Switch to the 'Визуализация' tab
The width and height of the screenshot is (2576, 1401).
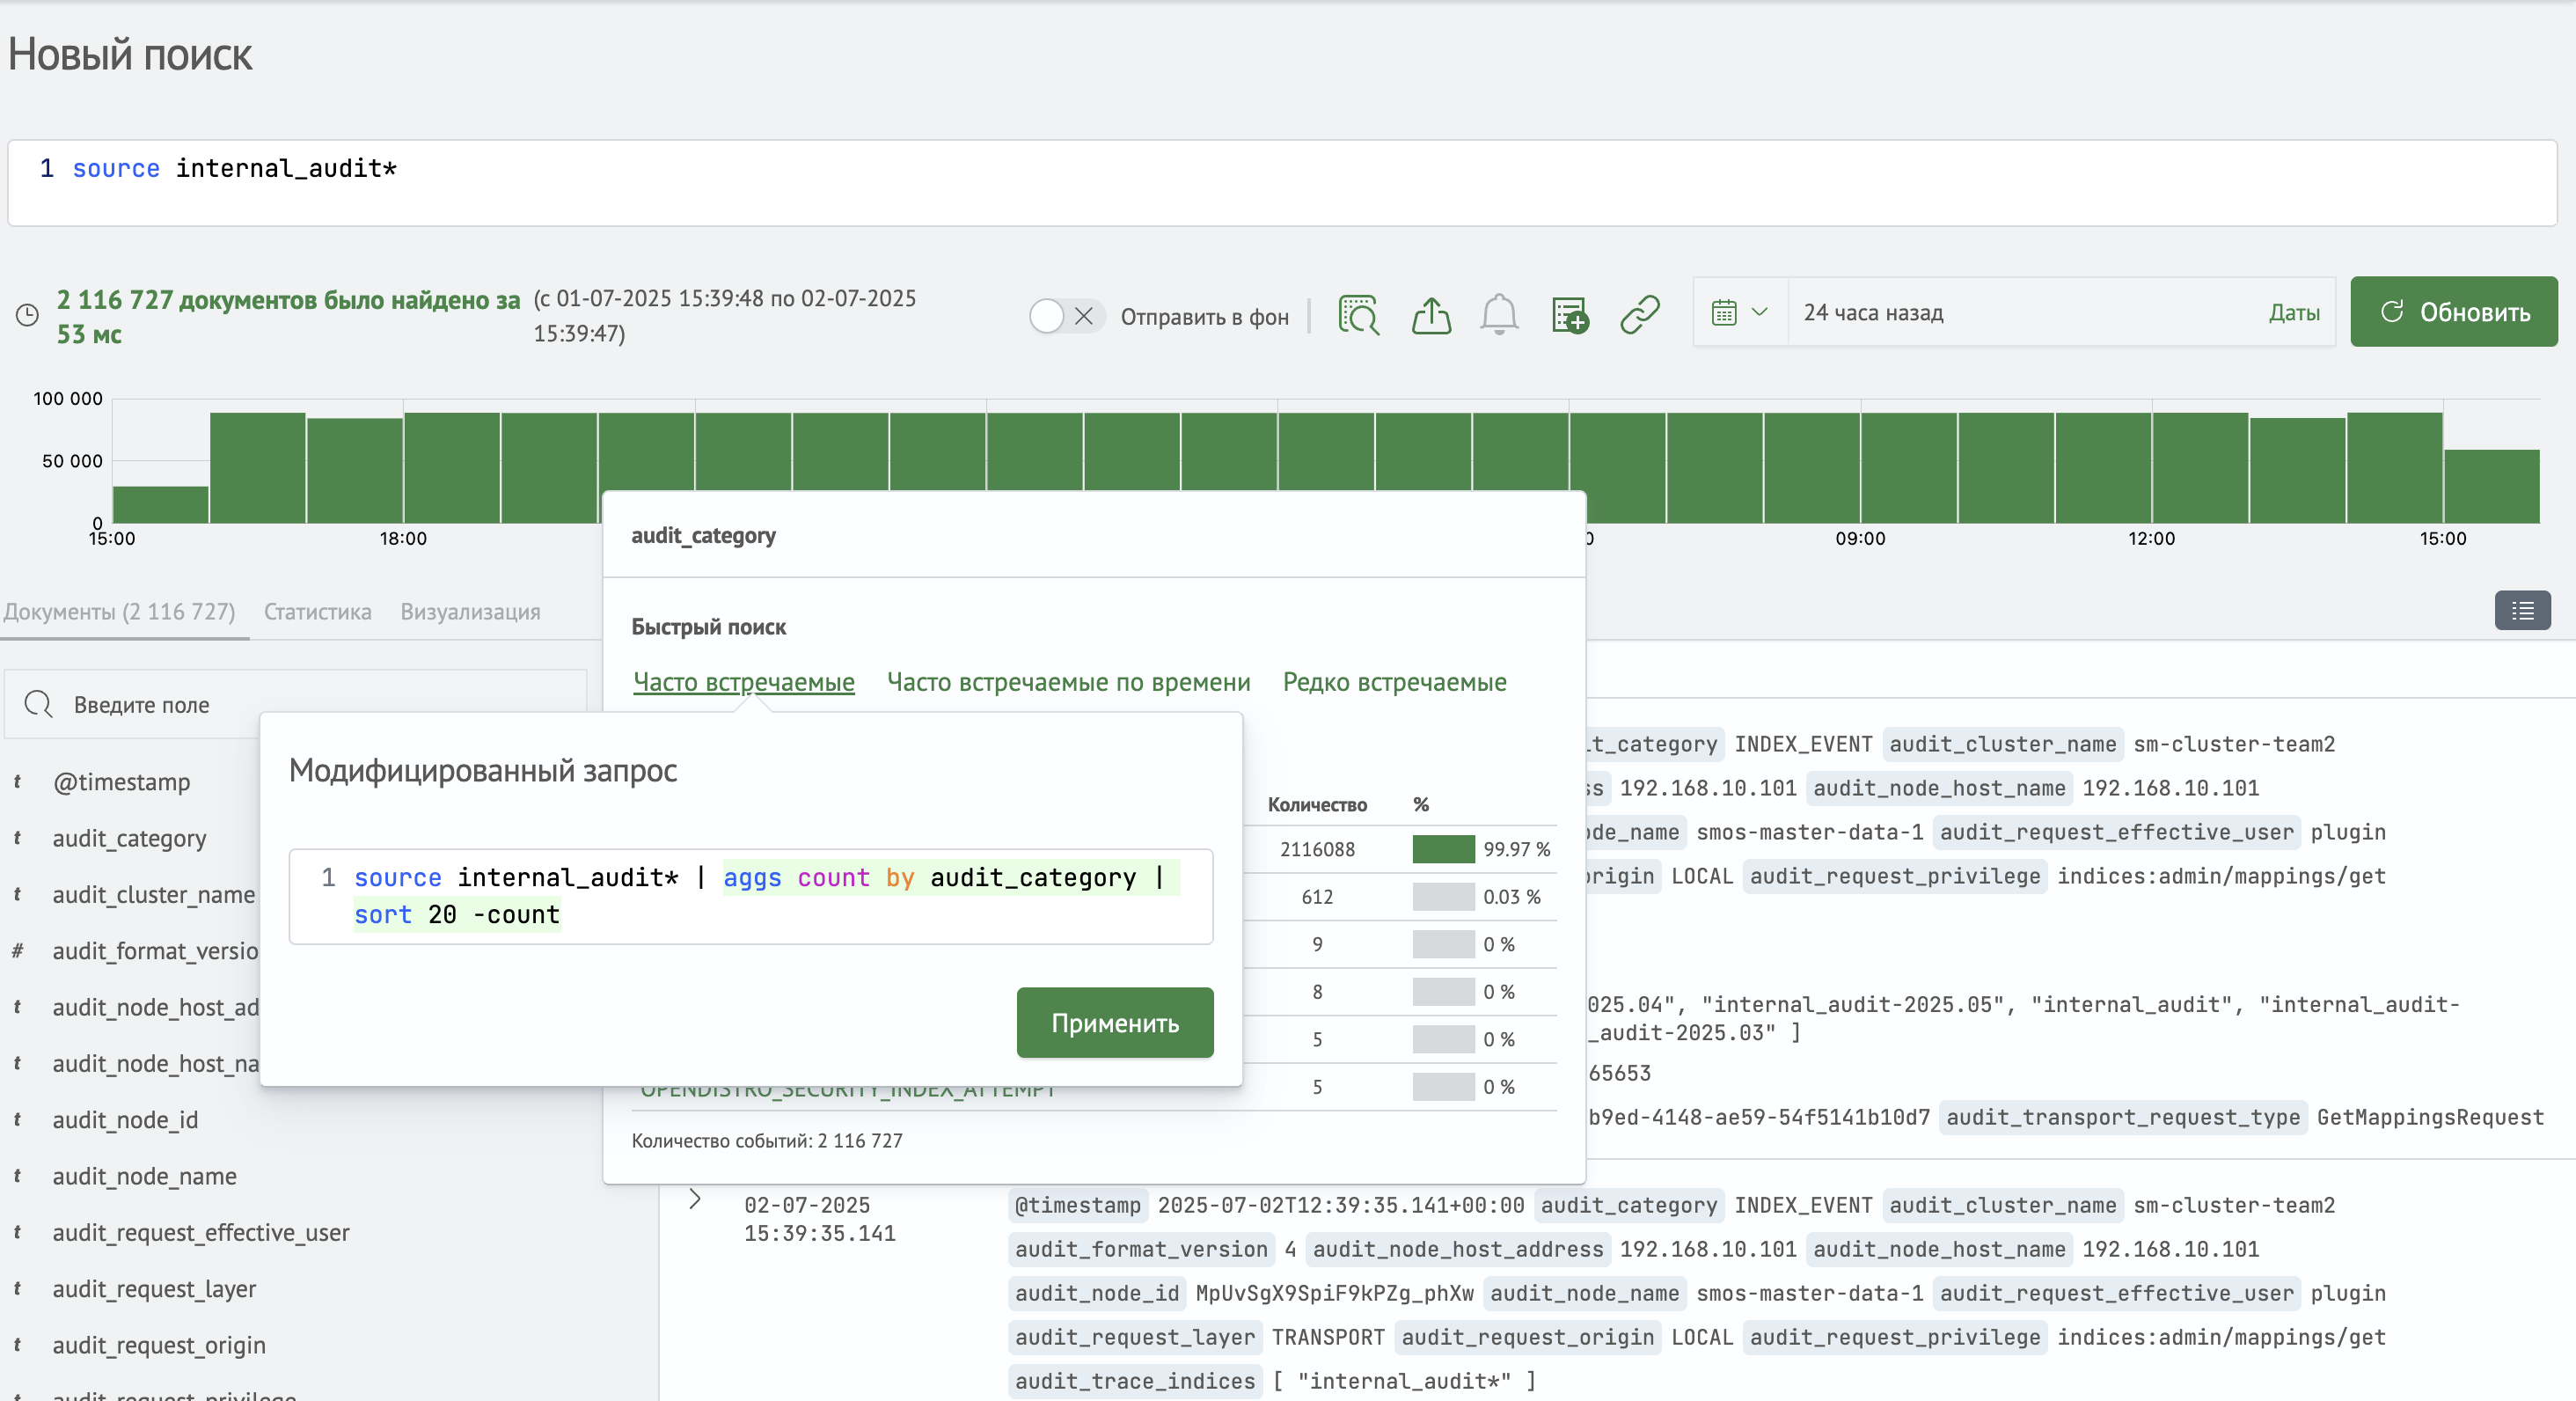point(470,611)
